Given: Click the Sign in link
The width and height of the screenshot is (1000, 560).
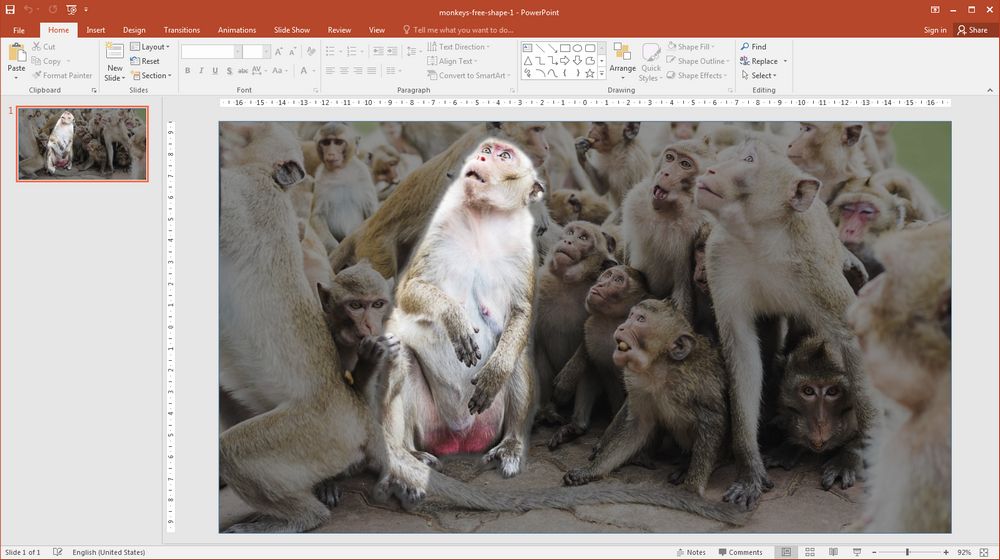Looking at the screenshot, I should point(935,30).
